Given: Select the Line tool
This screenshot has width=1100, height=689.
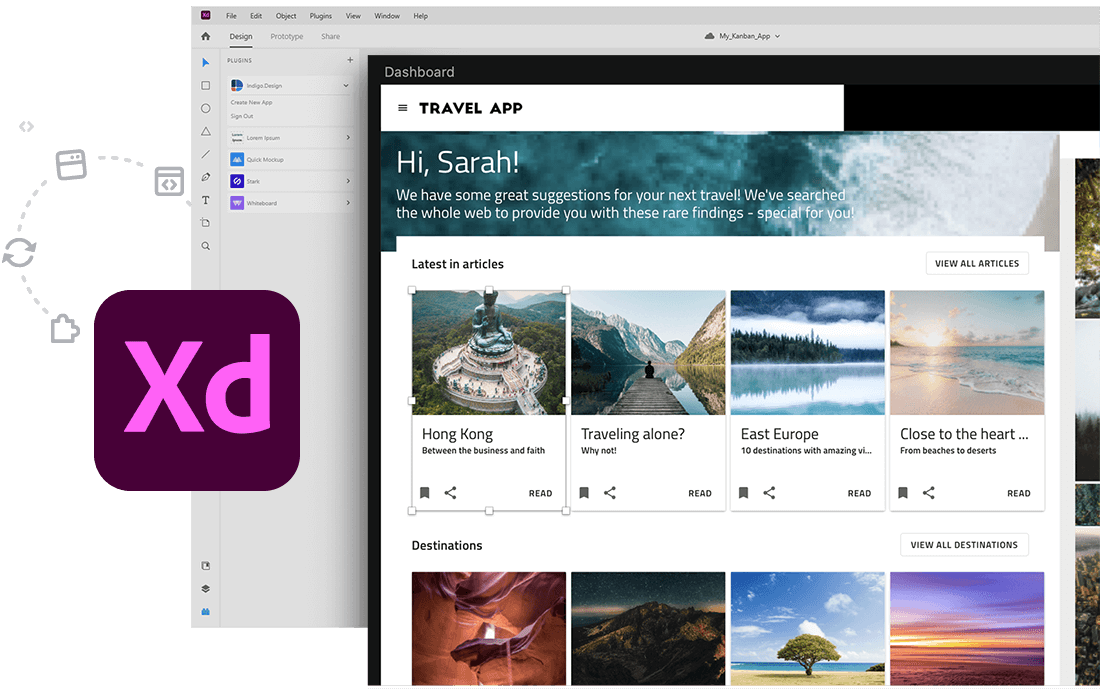Looking at the screenshot, I should pyautogui.click(x=206, y=154).
